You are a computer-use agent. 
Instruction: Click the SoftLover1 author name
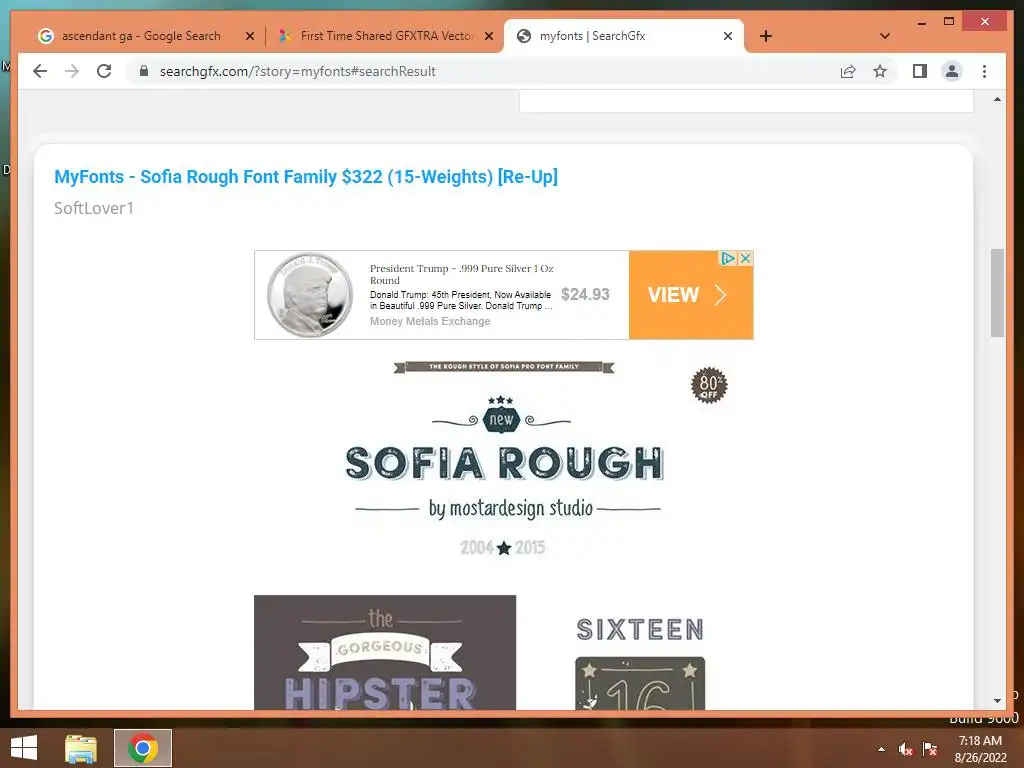tap(94, 208)
